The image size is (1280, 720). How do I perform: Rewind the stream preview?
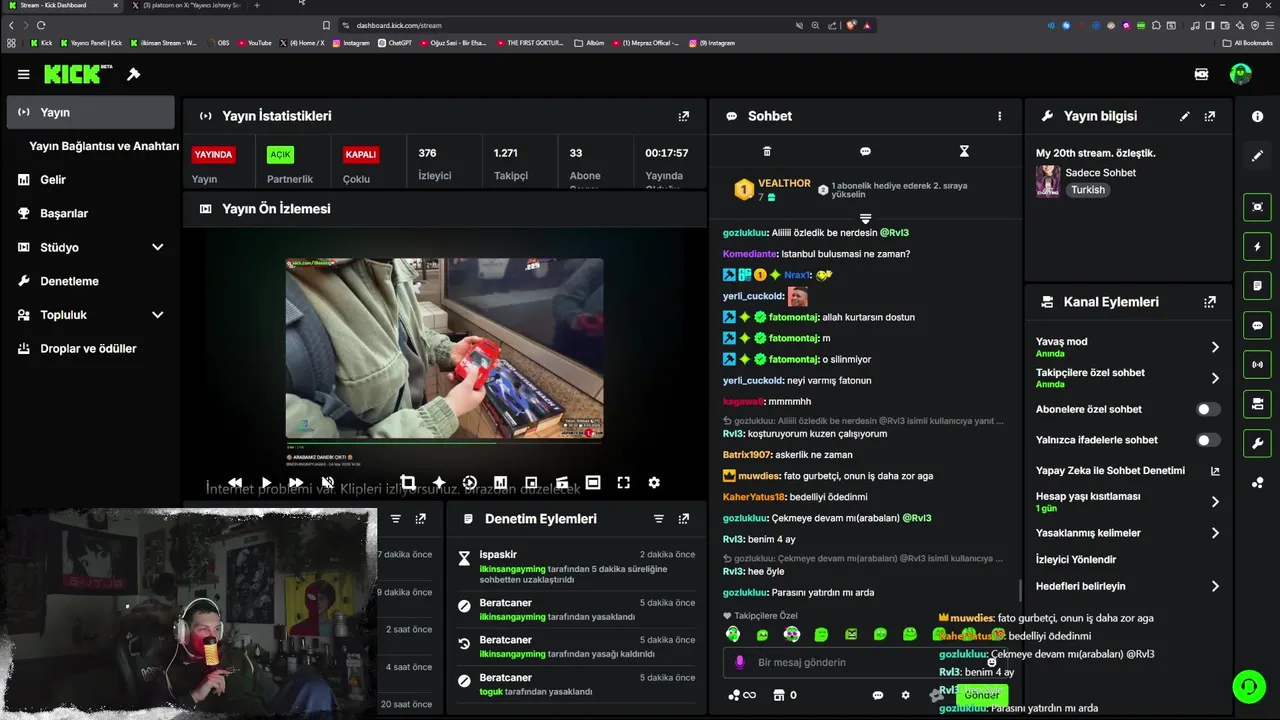pyautogui.click(x=235, y=482)
